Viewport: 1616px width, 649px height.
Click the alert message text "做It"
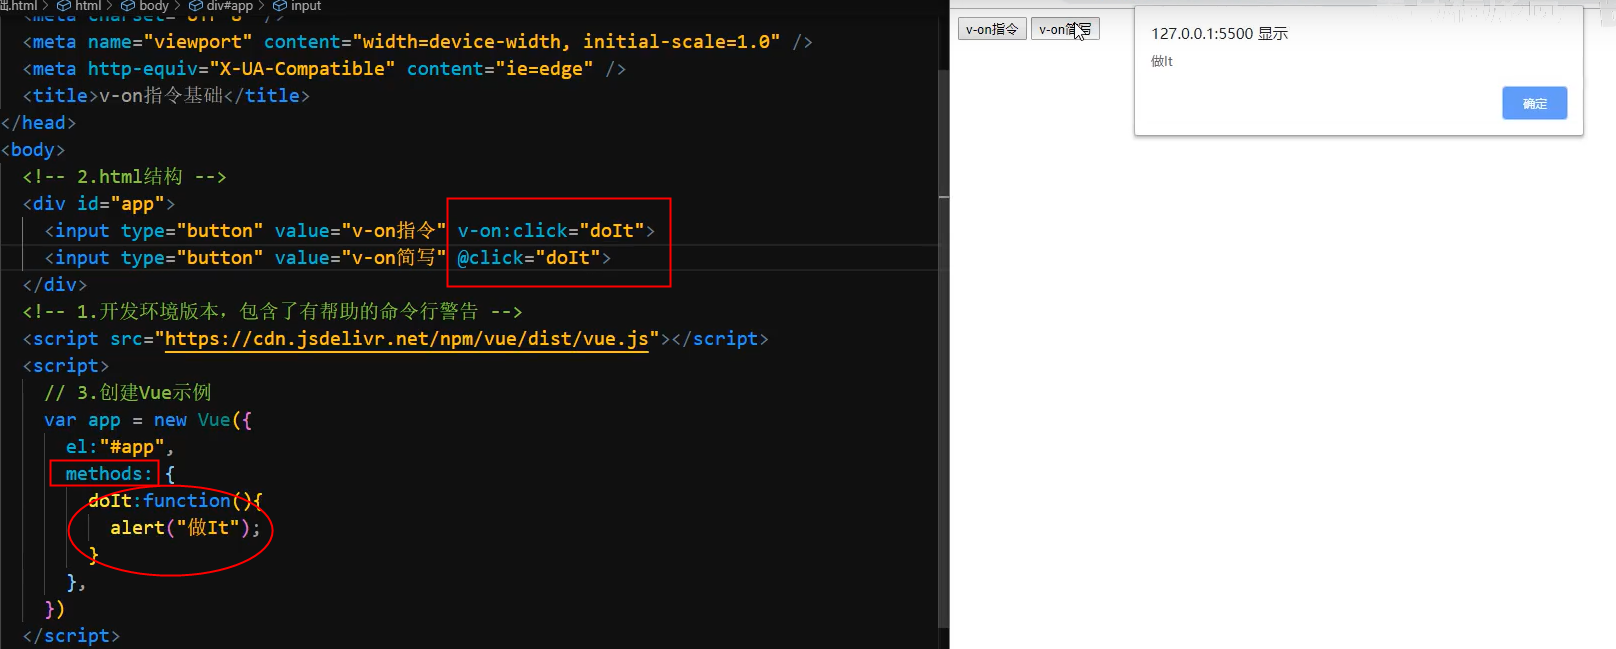[1161, 61]
